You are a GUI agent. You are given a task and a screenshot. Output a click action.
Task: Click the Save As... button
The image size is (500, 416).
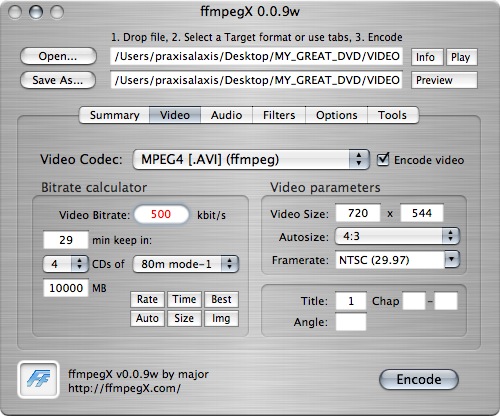58,80
